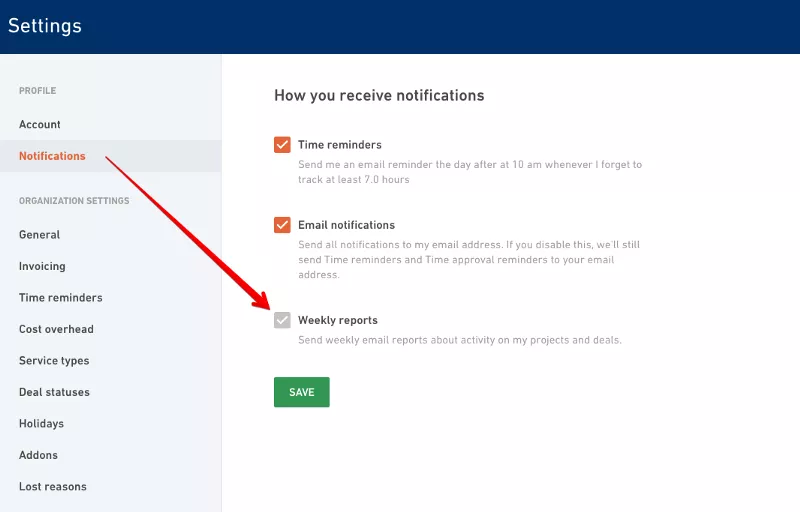The height and width of the screenshot is (512, 800).
Task: Open Time reminders in the sidebar
Action: (61, 298)
